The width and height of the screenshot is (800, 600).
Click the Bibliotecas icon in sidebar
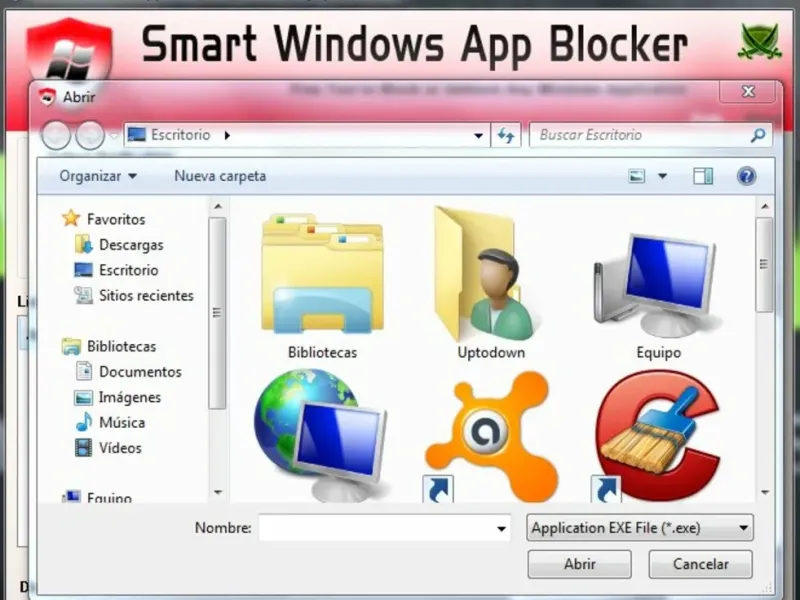click(x=71, y=346)
